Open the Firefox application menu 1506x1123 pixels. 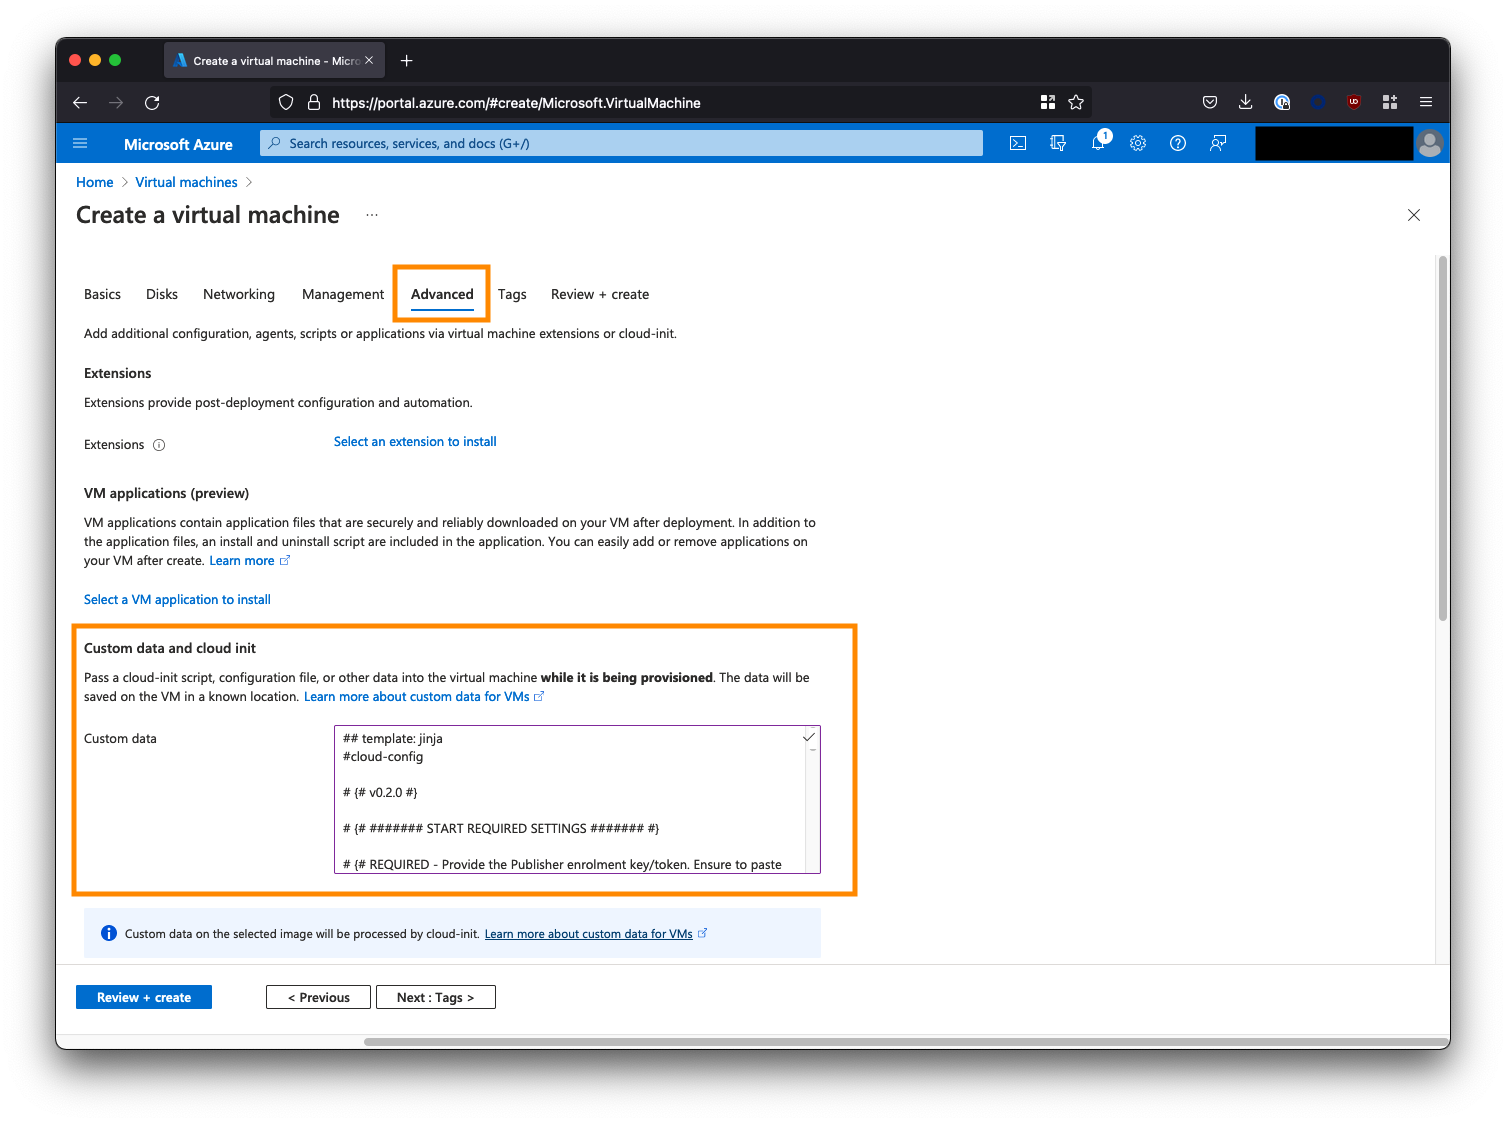(1426, 102)
